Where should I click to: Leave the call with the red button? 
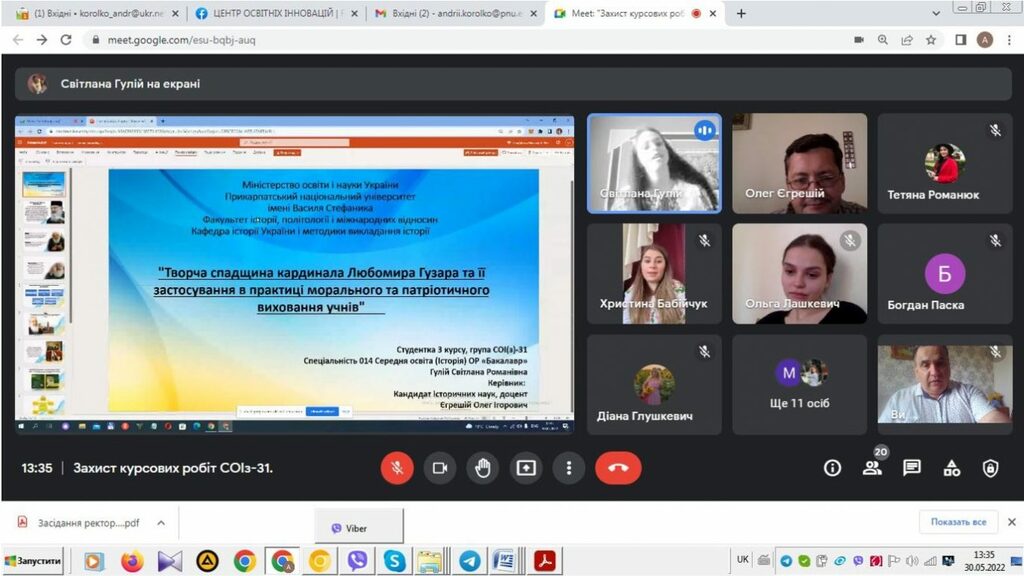(x=618, y=468)
